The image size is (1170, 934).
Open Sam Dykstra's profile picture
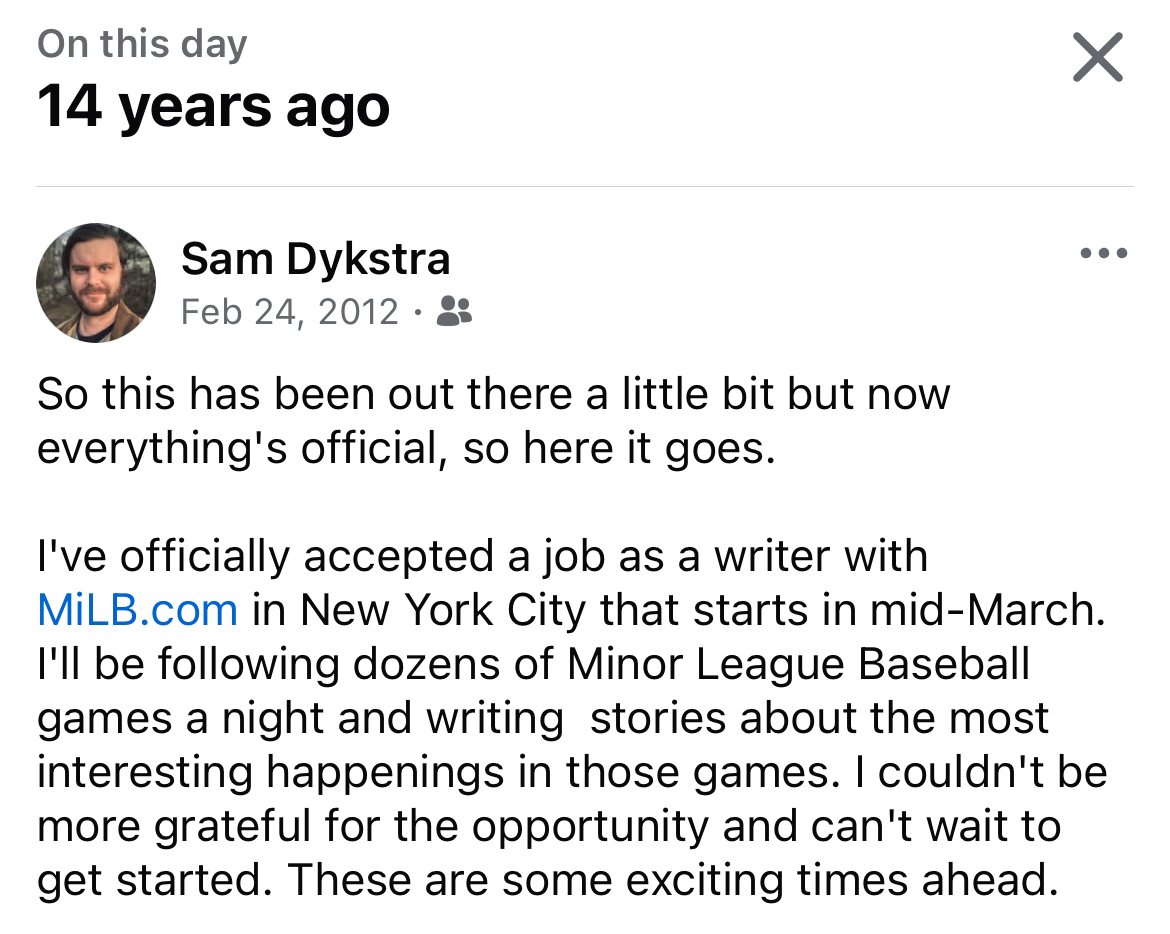96,283
